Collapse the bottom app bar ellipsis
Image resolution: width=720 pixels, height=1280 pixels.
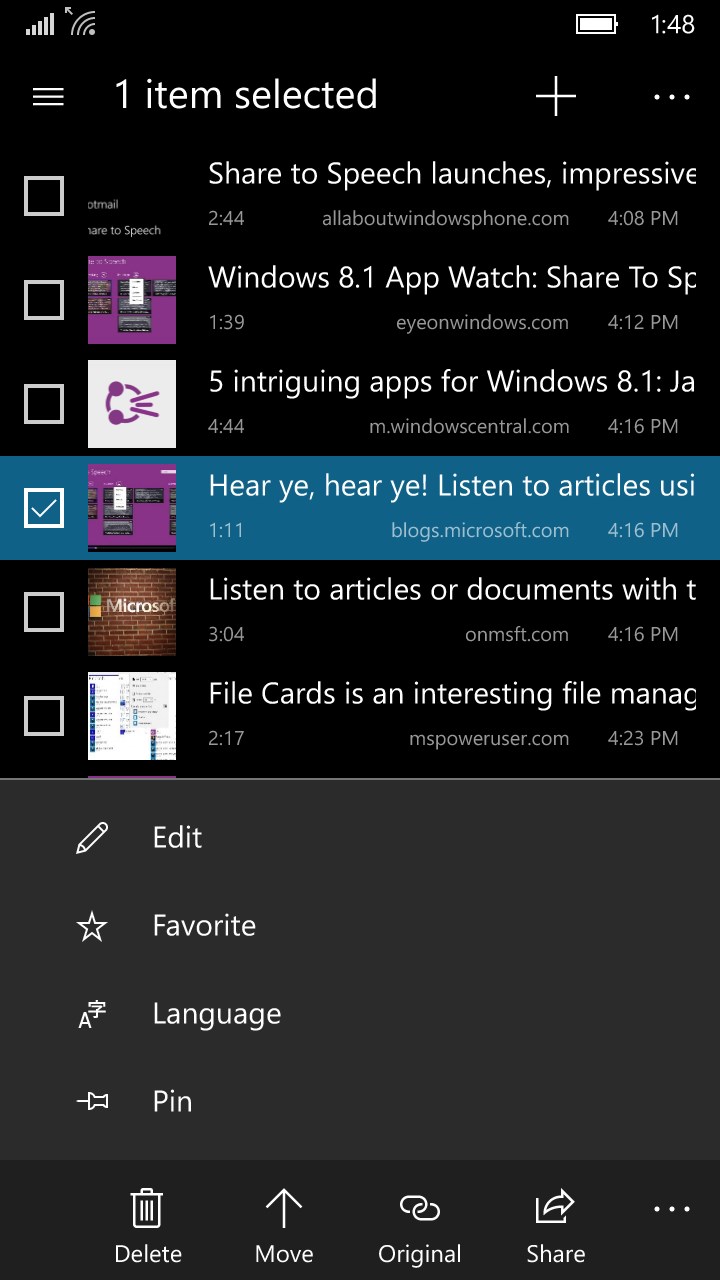click(672, 1209)
